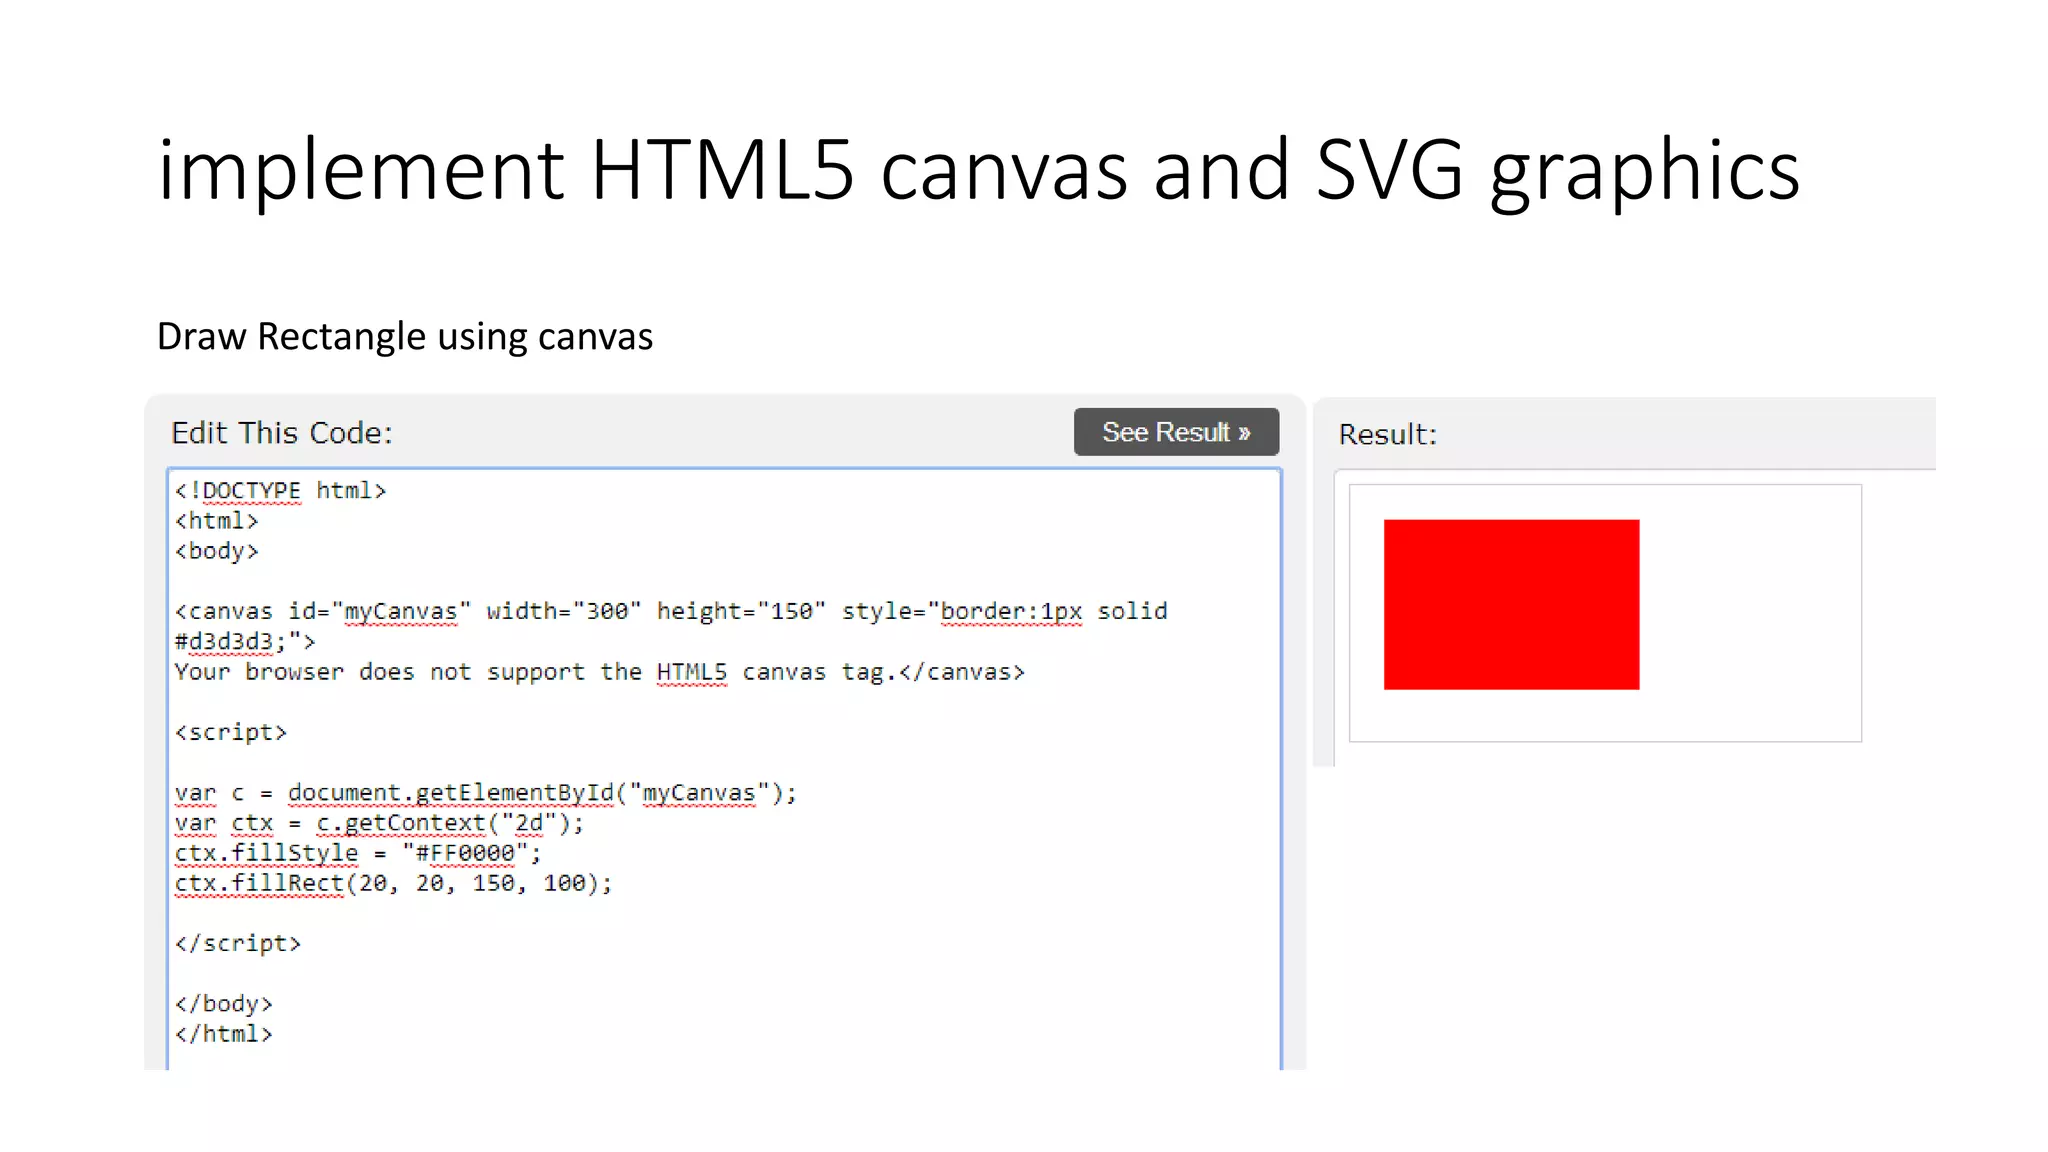
Task: Click the "Edit This Code:" label
Action: coord(282,433)
